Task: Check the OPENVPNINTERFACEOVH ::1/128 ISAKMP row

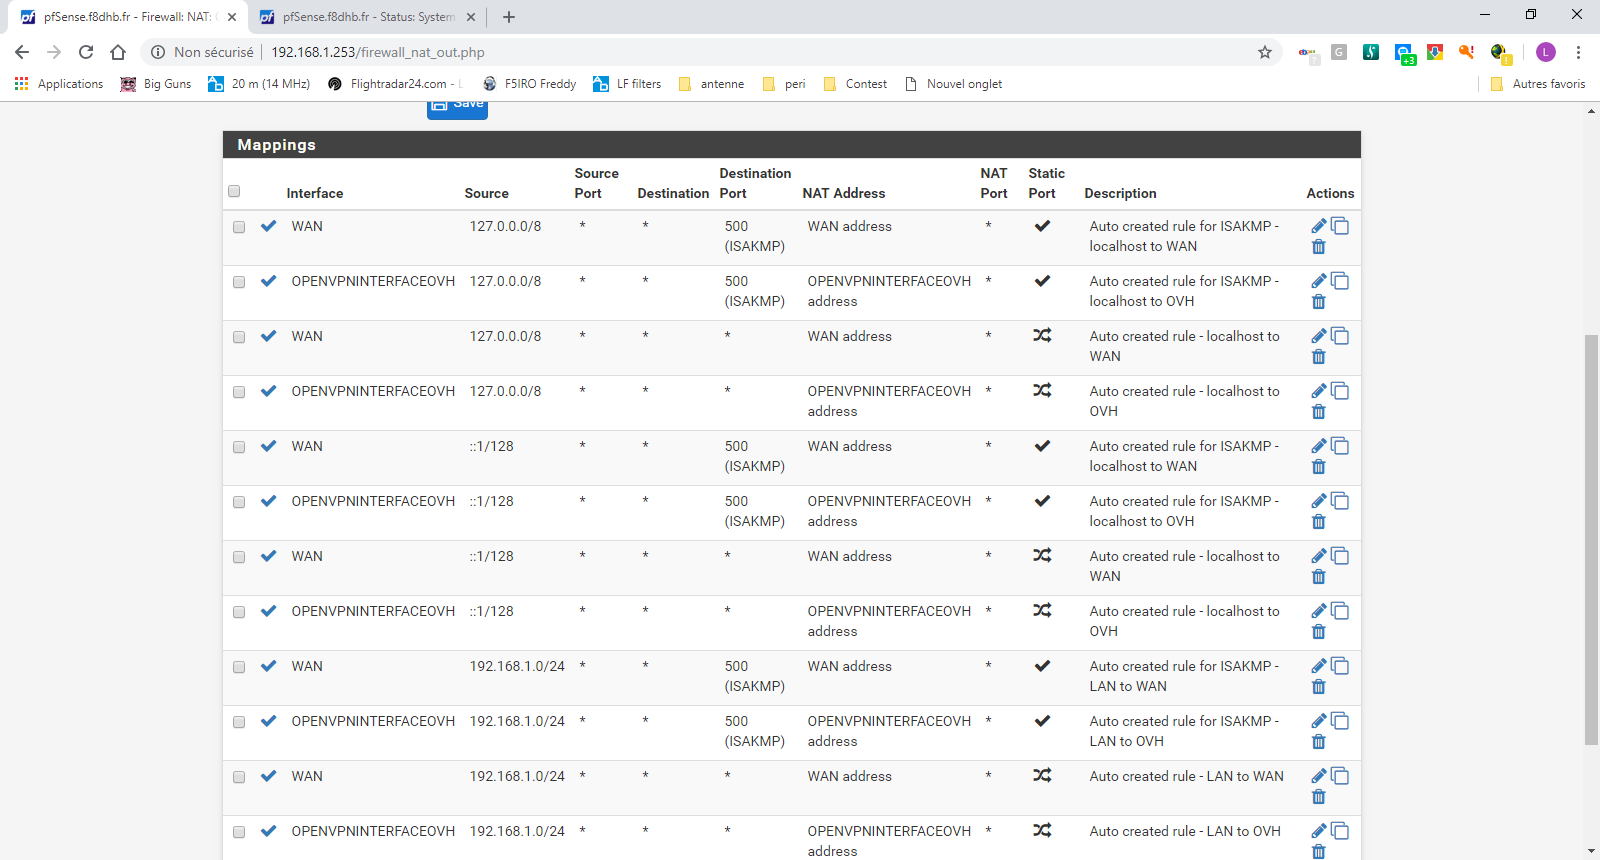Action: [x=239, y=502]
